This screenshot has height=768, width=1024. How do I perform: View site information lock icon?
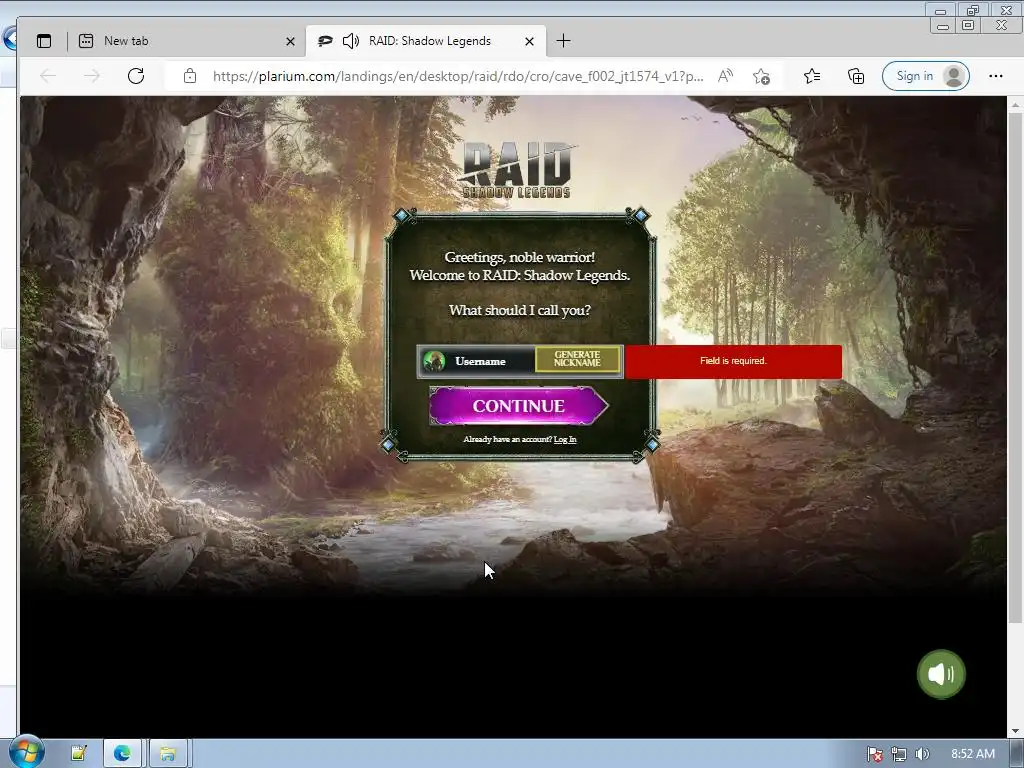coord(190,76)
